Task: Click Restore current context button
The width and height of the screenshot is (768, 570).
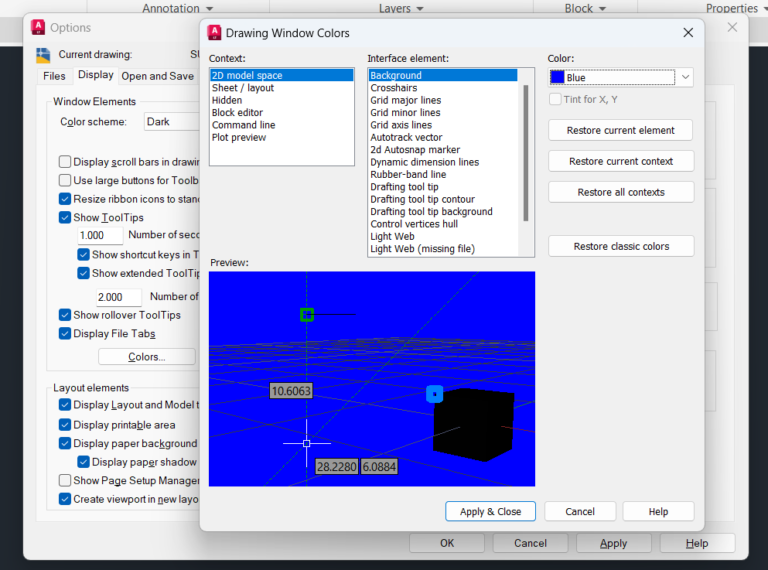Action: coord(621,161)
